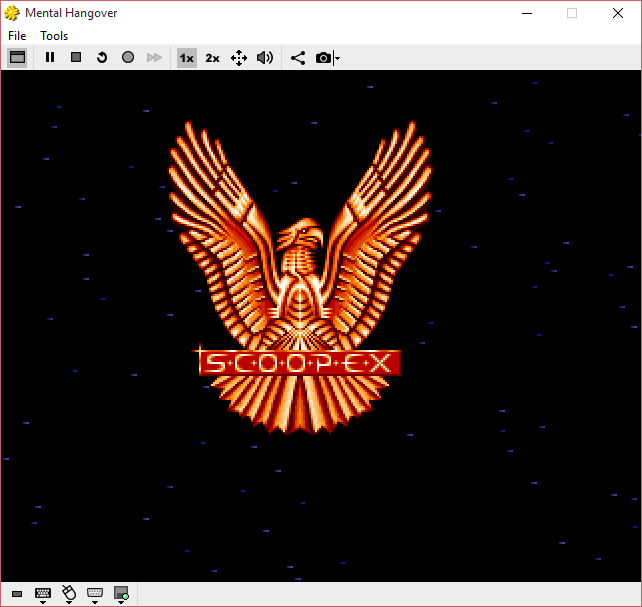This screenshot has width=642, height=607.
Task: Open the File menu
Action: point(17,36)
